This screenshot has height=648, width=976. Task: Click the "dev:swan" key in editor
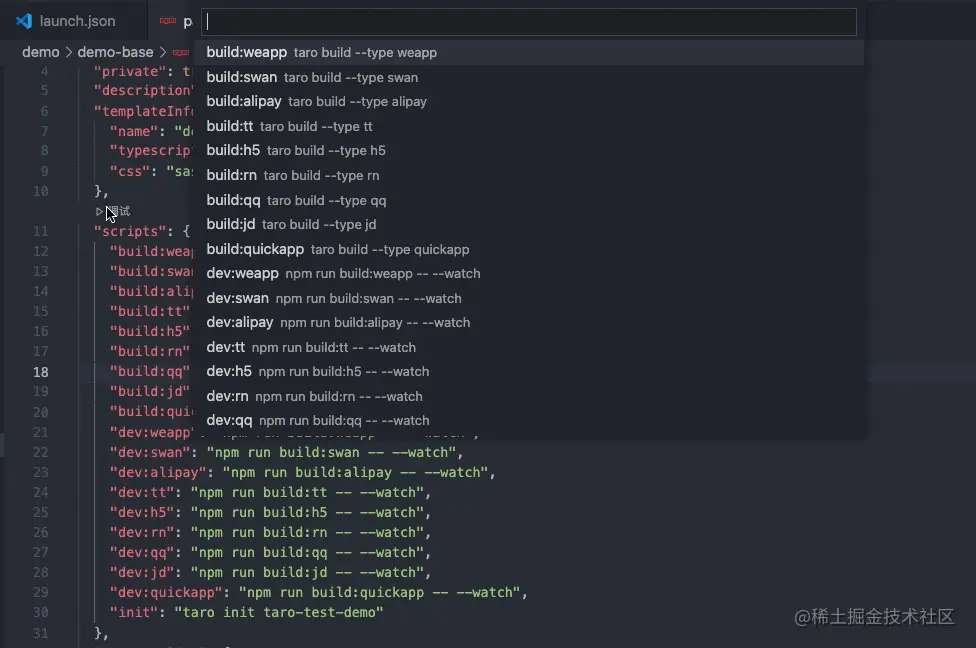(x=149, y=453)
